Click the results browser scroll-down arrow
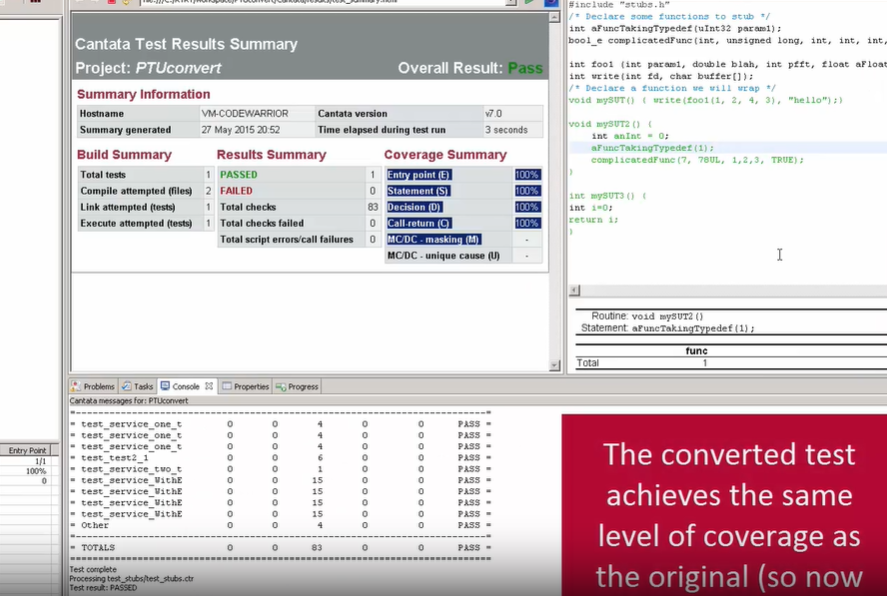 pyautogui.click(x=554, y=365)
